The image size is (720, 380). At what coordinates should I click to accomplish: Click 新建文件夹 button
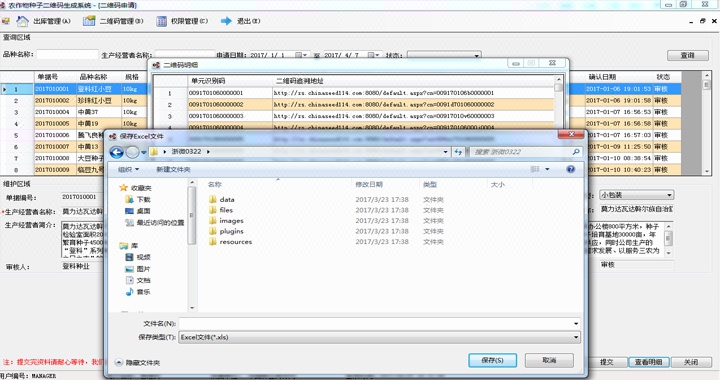(173, 169)
